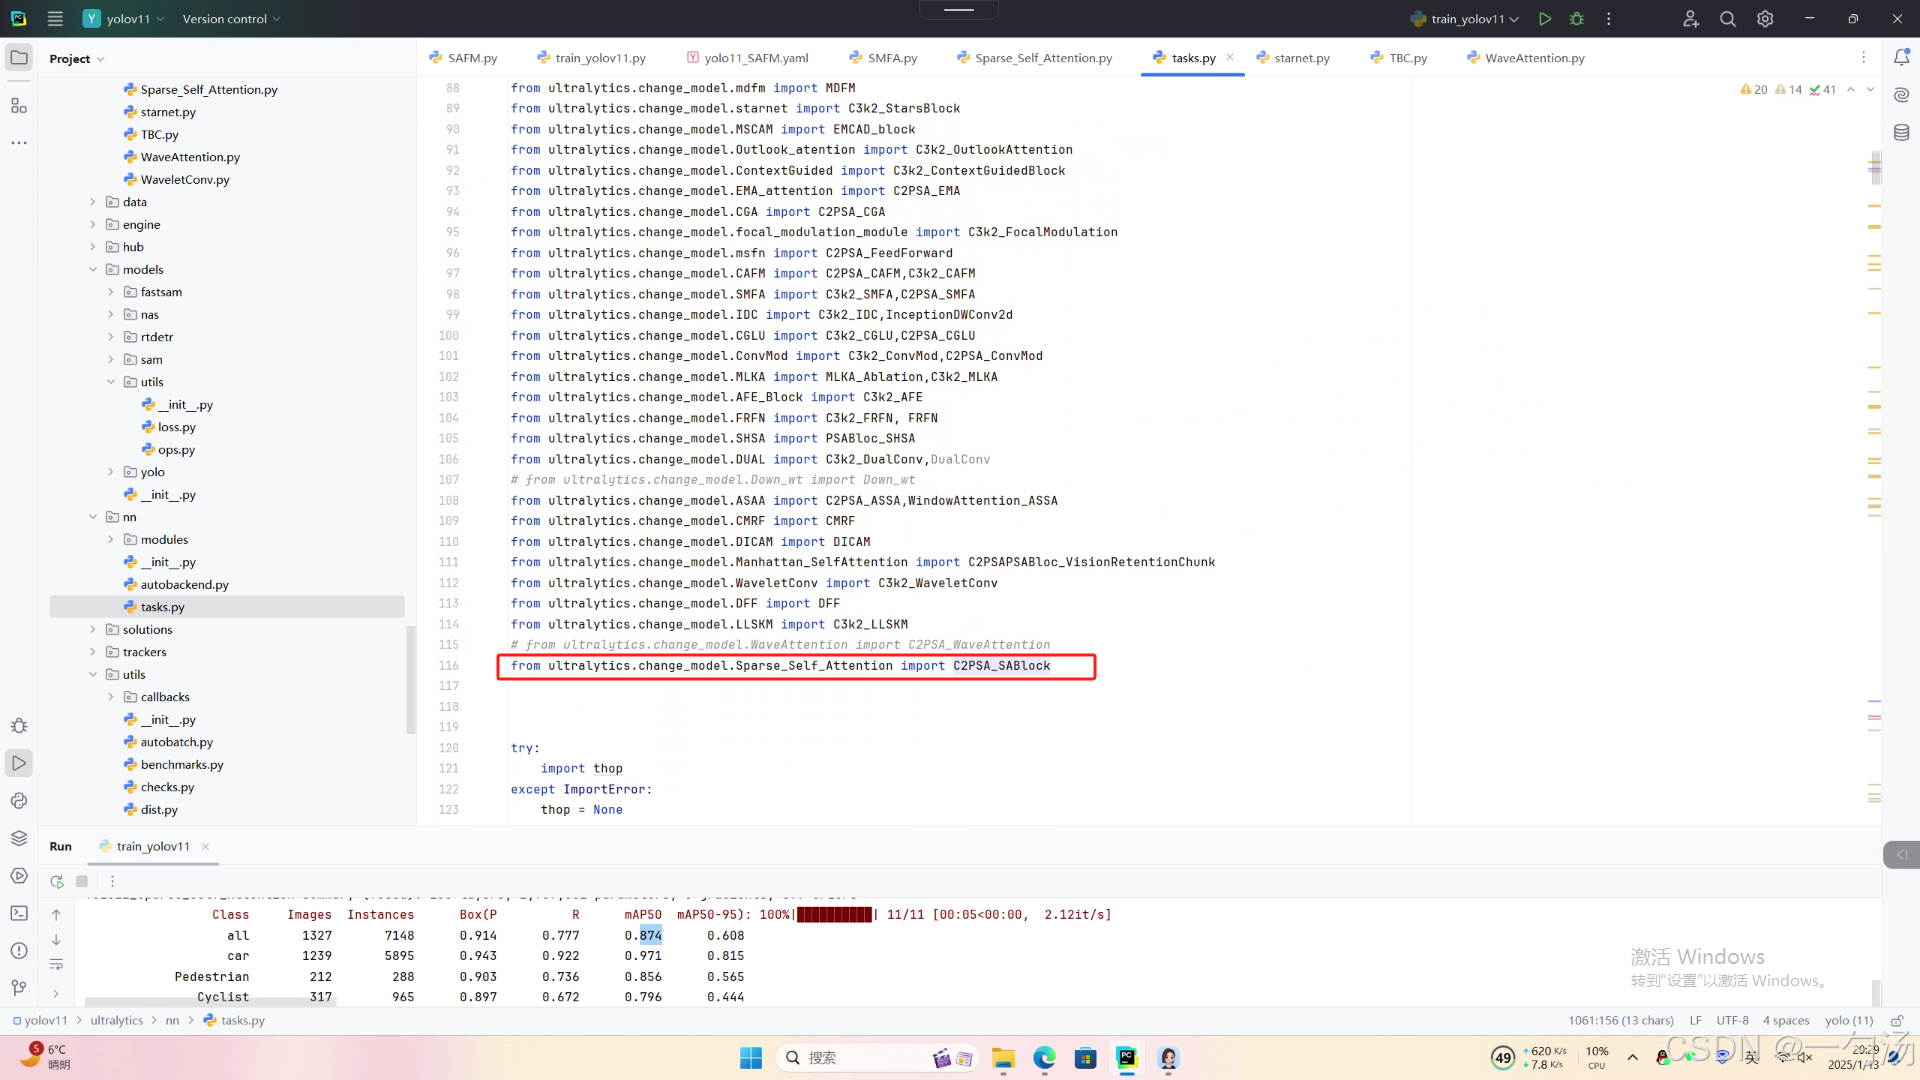Image resolution: width=1920 pixels, height=1080 pixels.
Task: Open the Git tool window icon
Action: (19, 988)
